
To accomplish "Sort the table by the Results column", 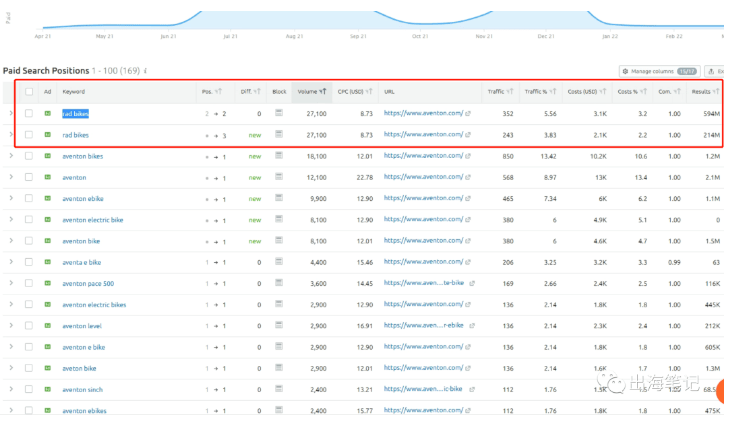I will (x=705, y=91).
